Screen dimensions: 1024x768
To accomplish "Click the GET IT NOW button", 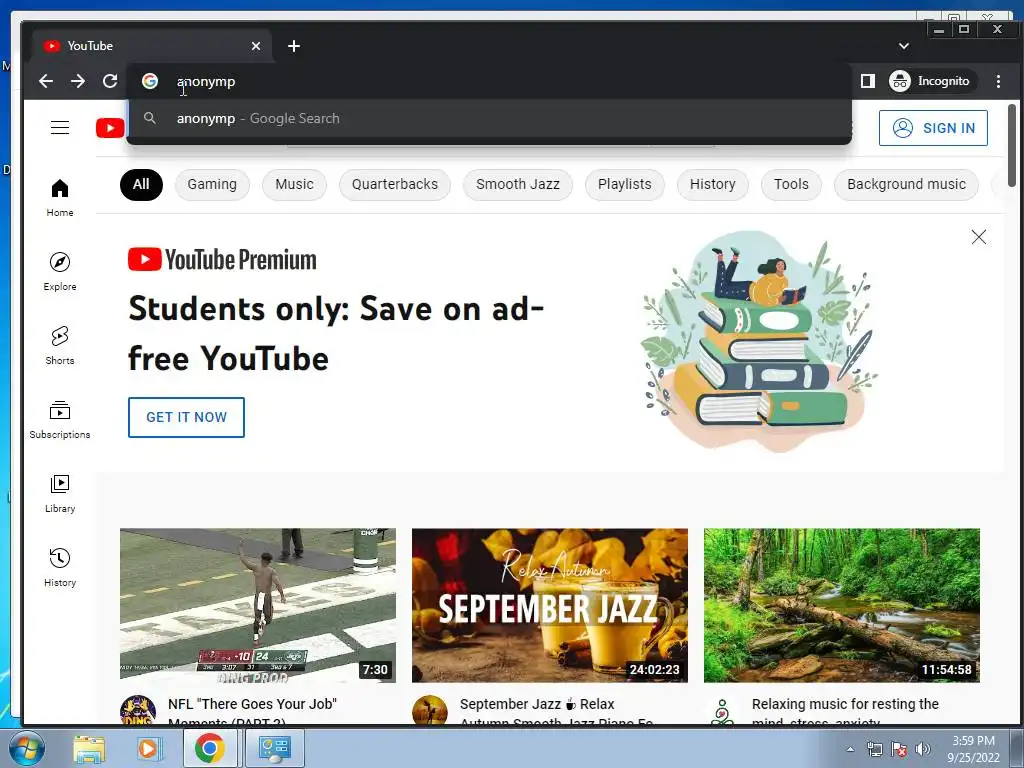I will pyautogui.click(x=186, y=417).
